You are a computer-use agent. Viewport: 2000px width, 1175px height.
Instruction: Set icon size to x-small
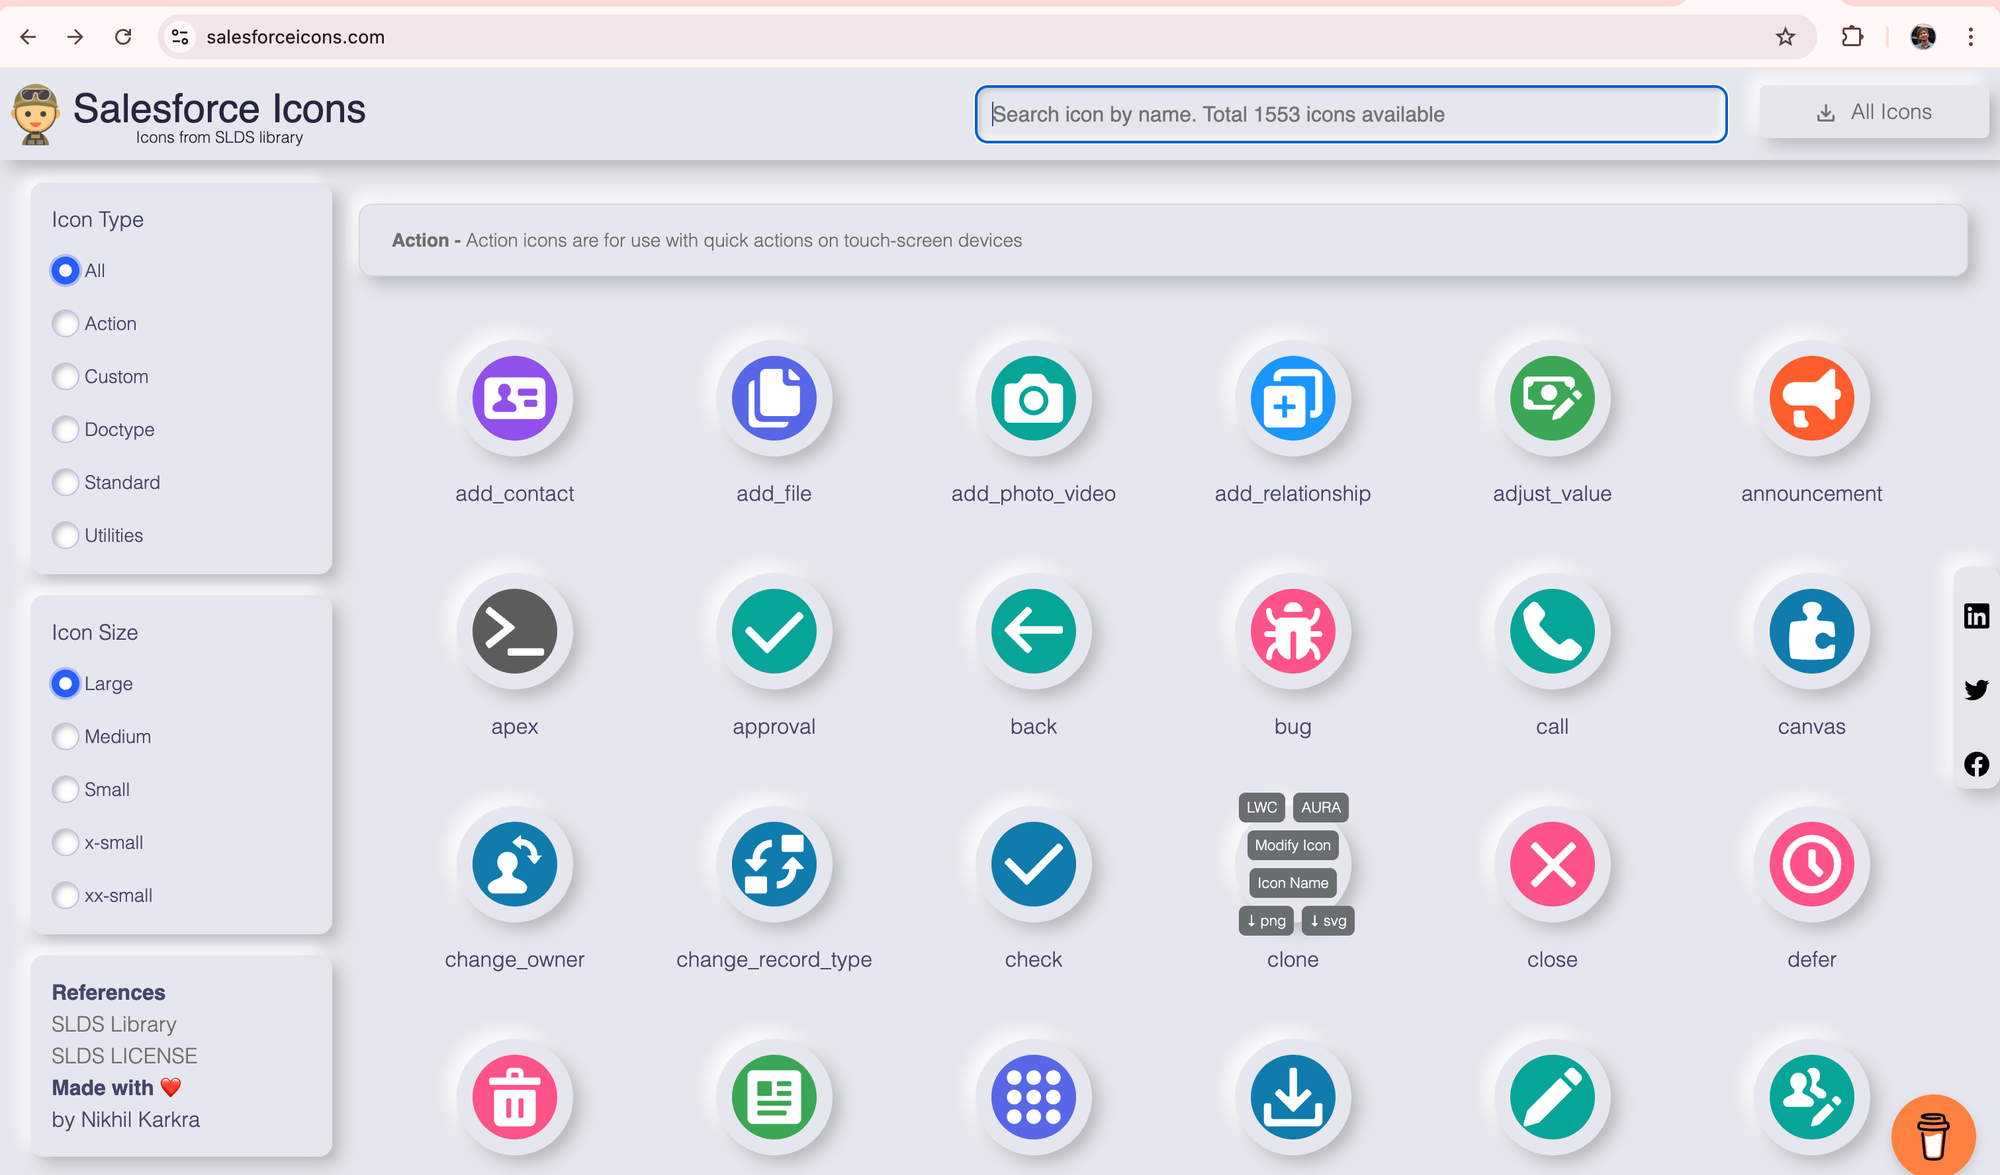66,842
